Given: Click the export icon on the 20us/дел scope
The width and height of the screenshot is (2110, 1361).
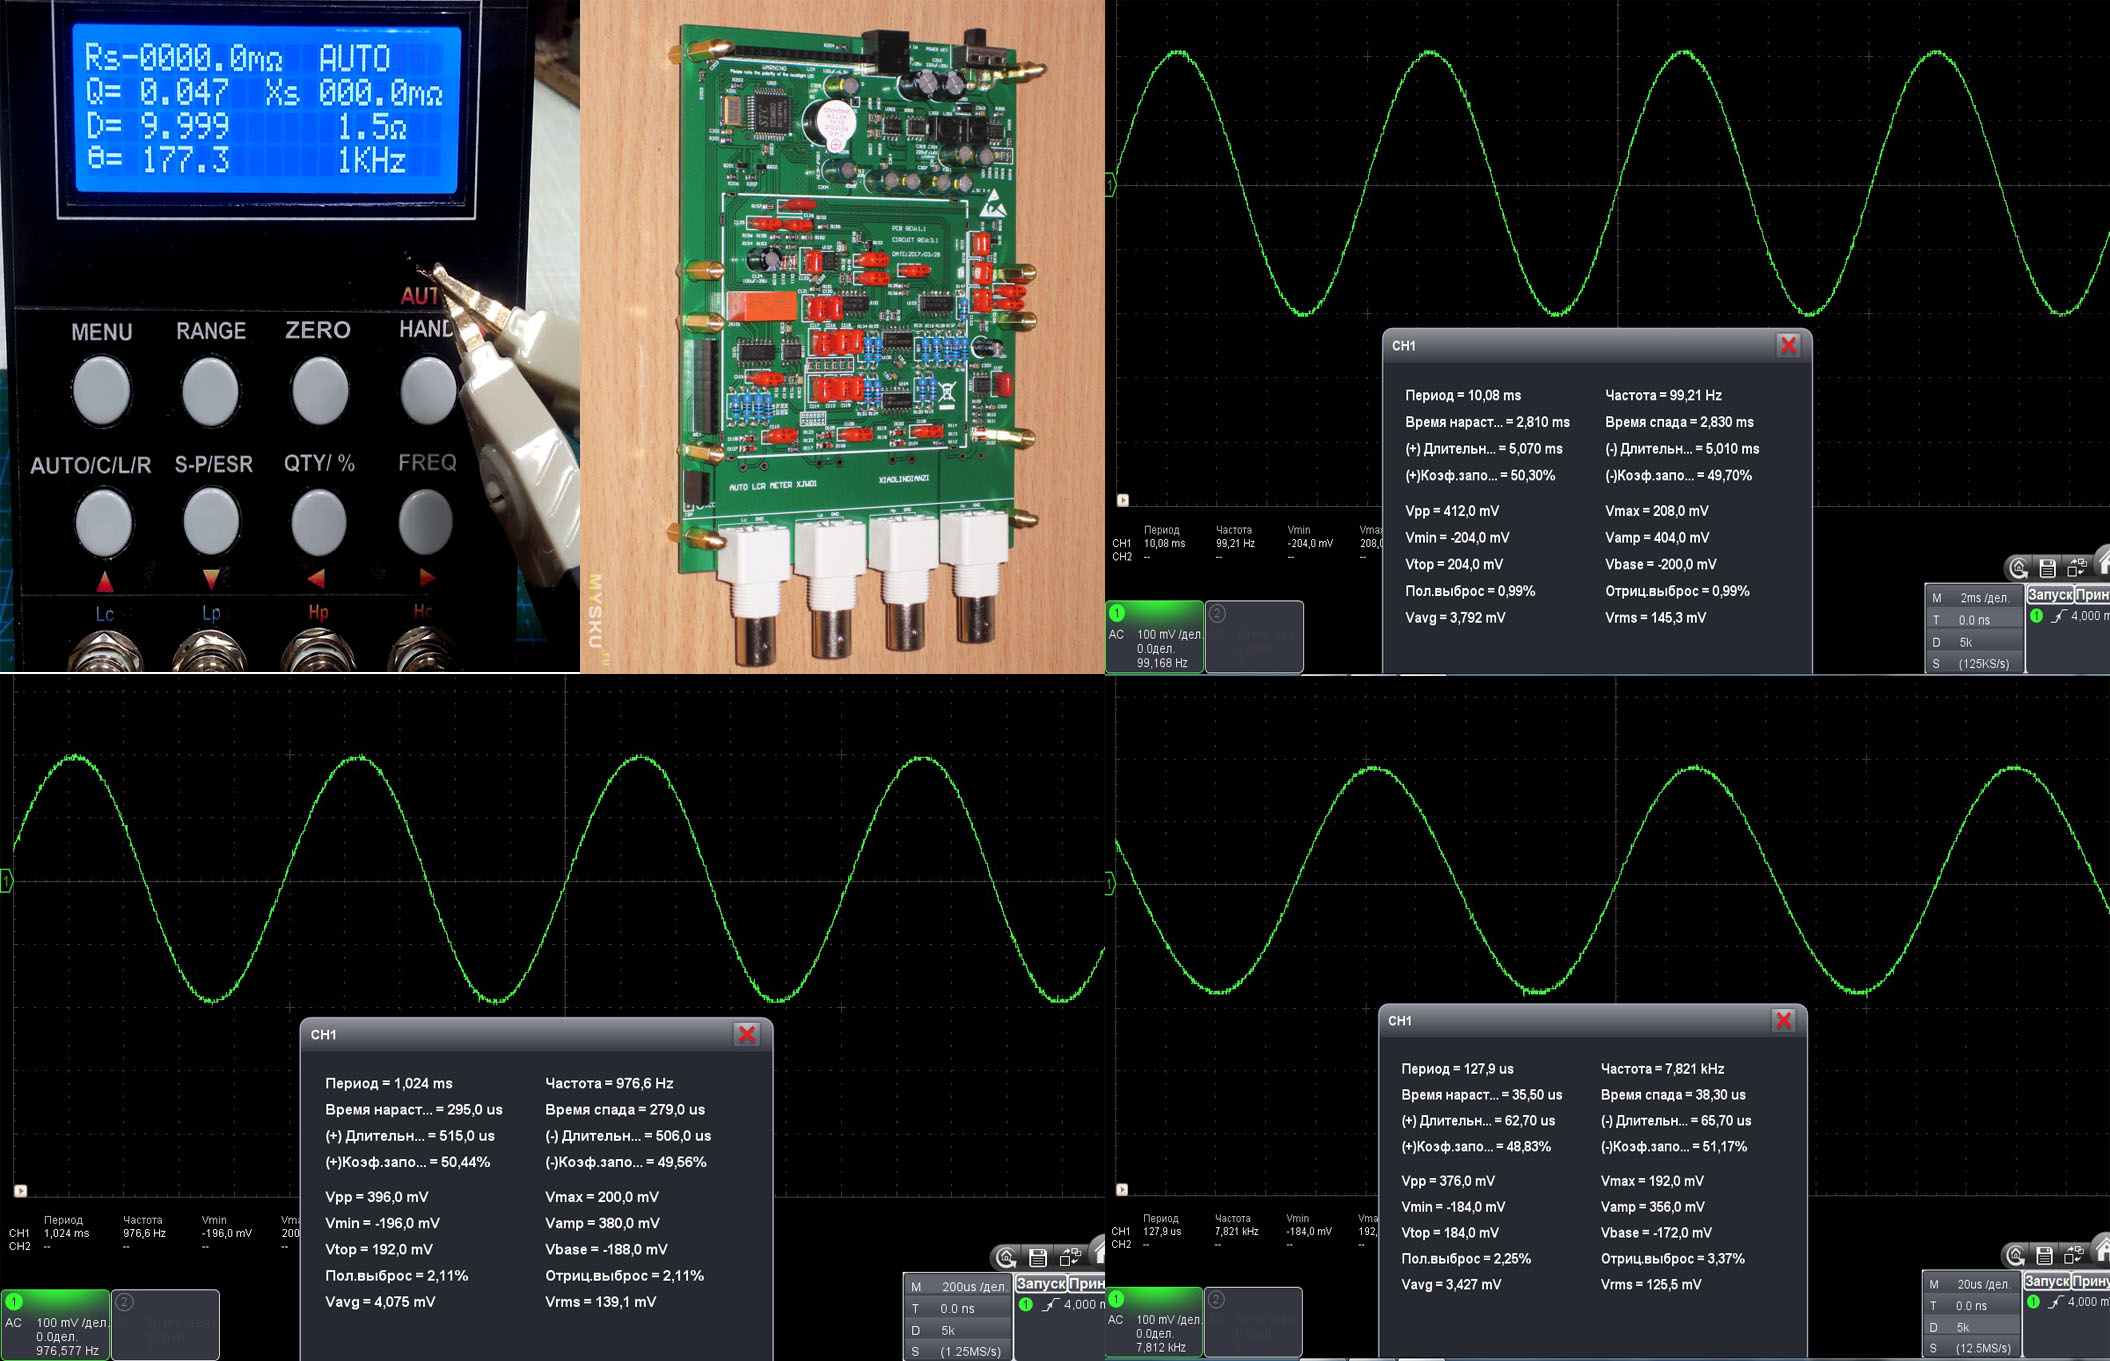Looking at the screenshot, I should (x=2074, y=1255).
